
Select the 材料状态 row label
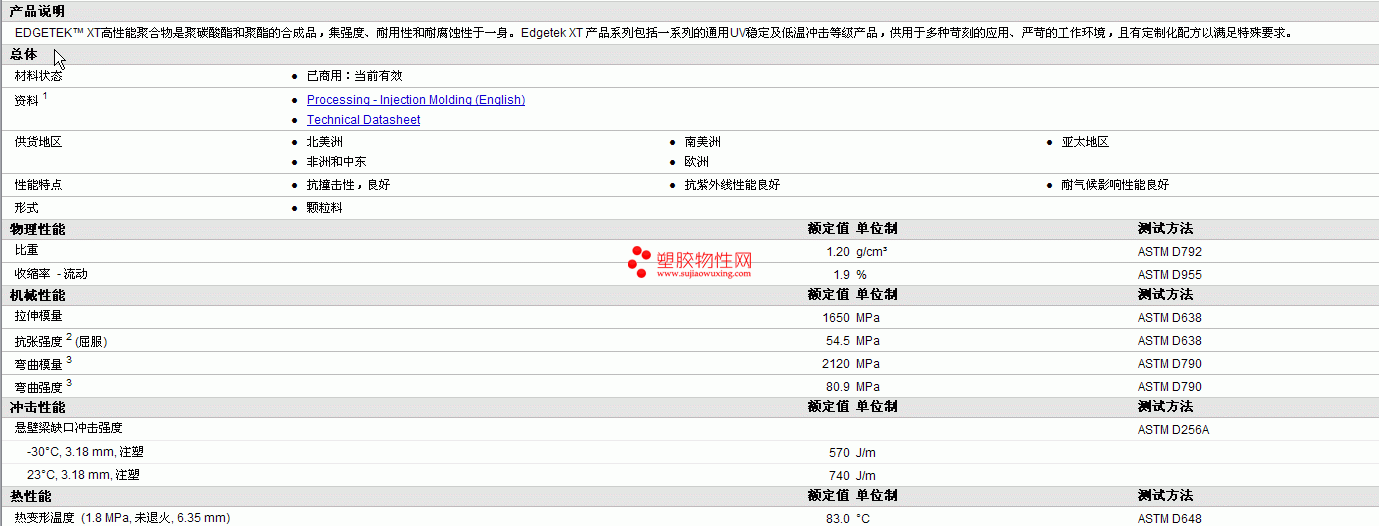click(39, 76)
